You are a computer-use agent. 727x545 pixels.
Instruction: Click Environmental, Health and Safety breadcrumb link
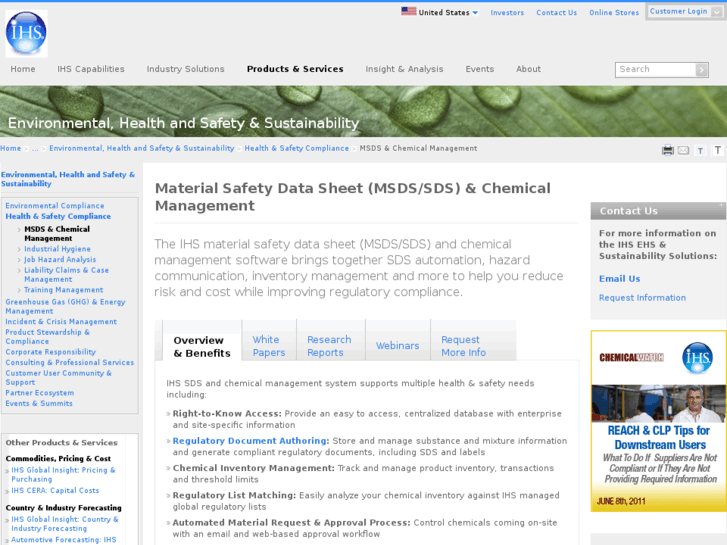tap(142, 148)
